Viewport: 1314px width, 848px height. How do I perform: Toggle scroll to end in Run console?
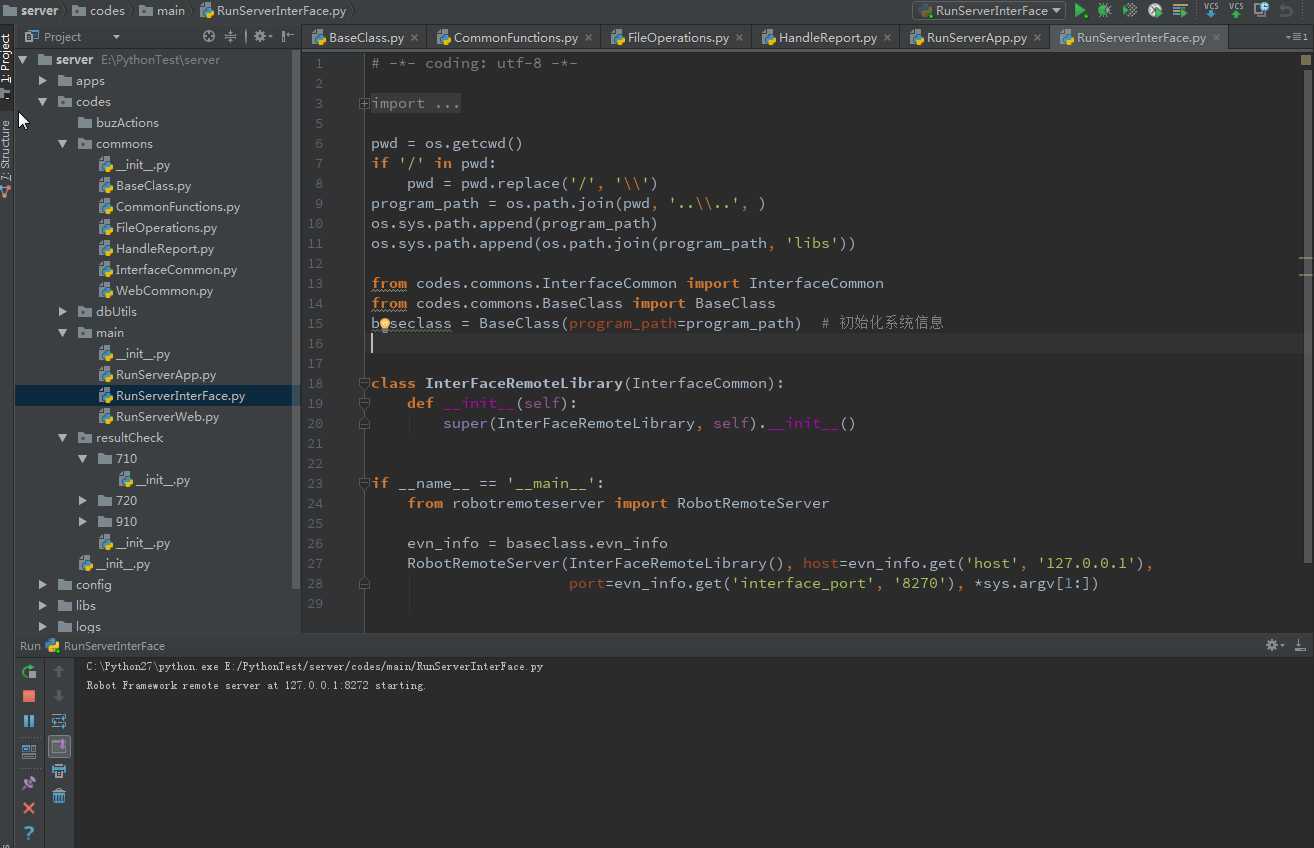coord(59,746)
